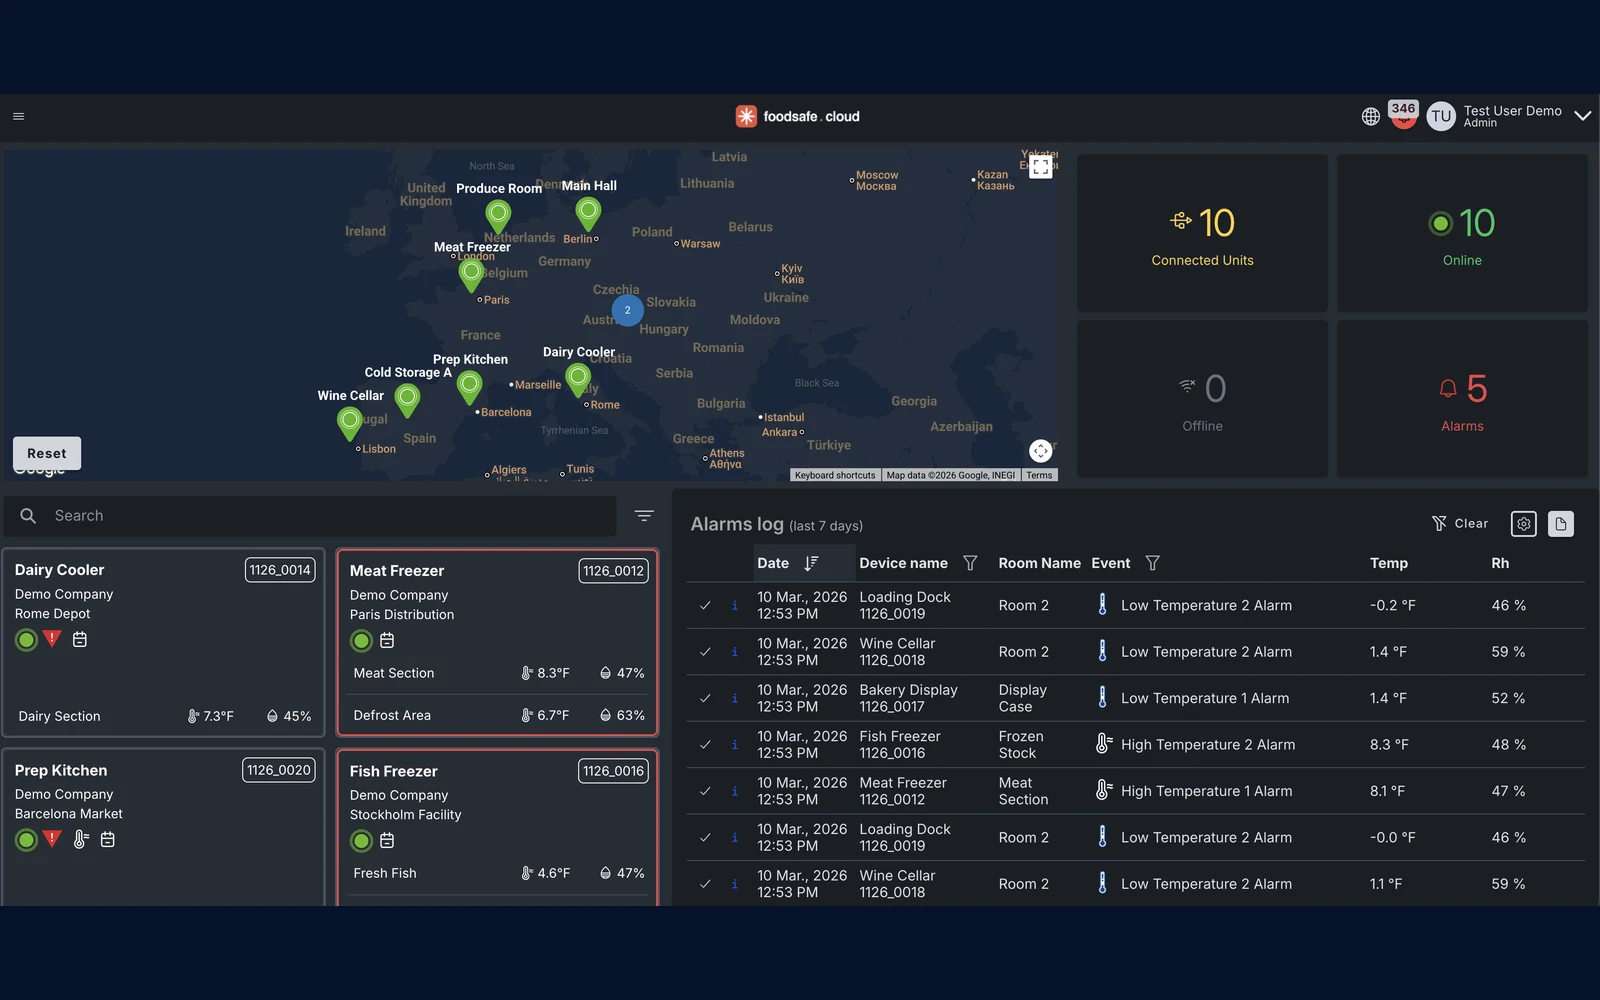Screen dimensions: 1600x1000
Task: Open the Offline units tile
Action: pyautogui.click(x=1202, y=399)
